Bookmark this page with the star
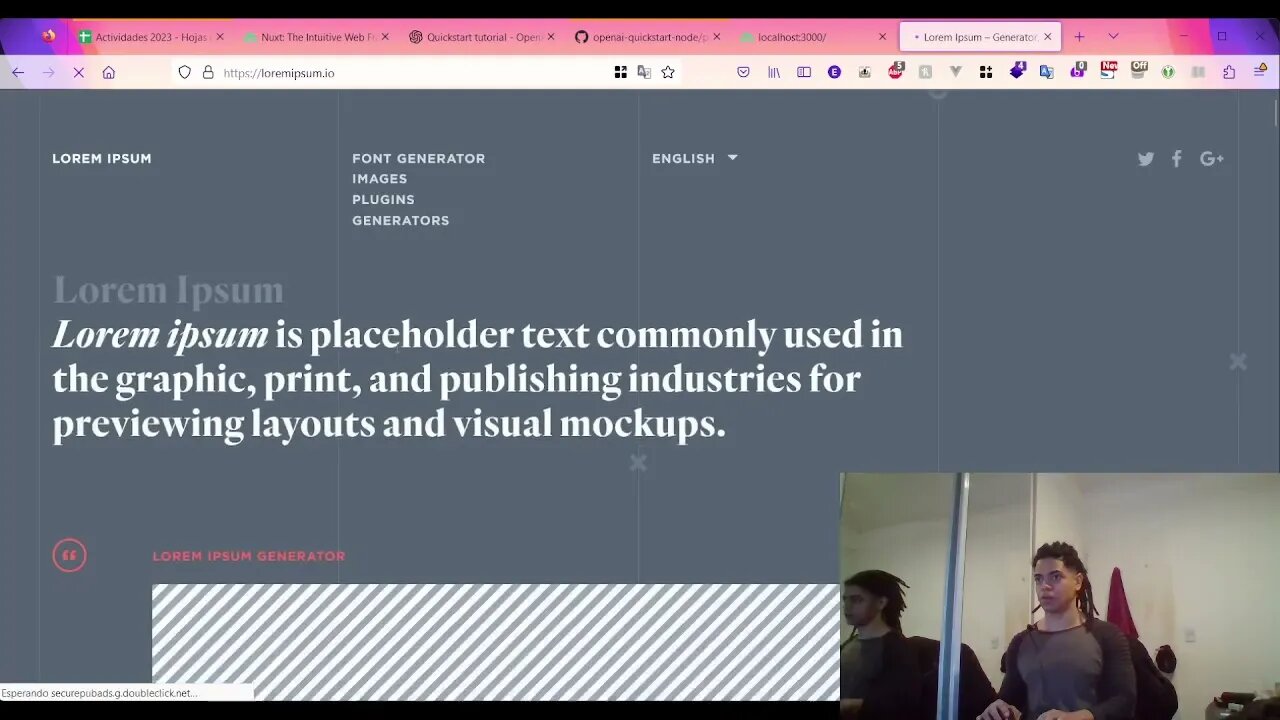This screenshot has height=720, width=1280. click(x=668, y=72)
